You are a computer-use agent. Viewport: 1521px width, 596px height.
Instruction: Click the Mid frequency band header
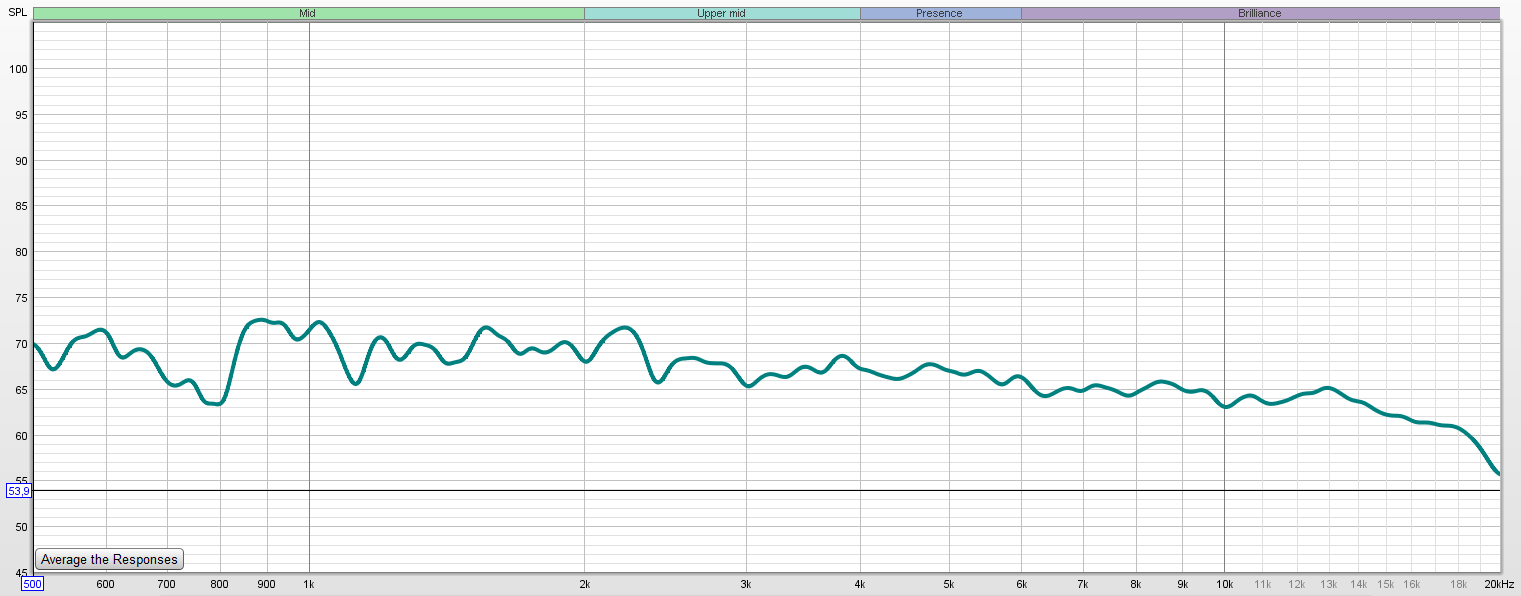(x=308, y=14)
